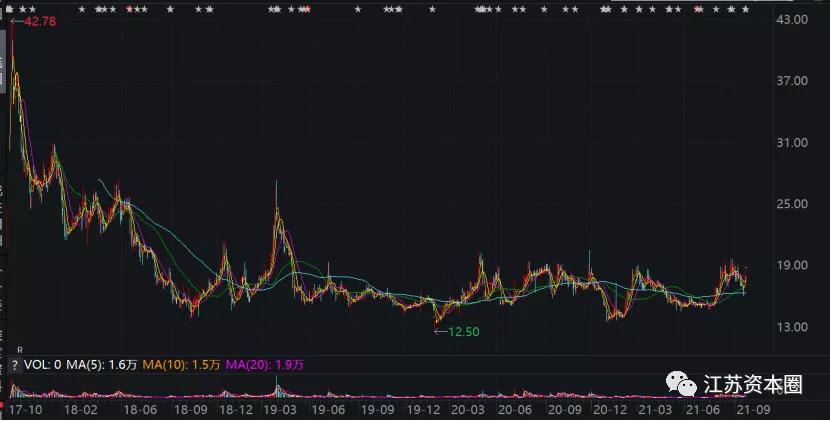
Task: Click the orange MA(10): 1.5万 label
Action: point(181,365)
